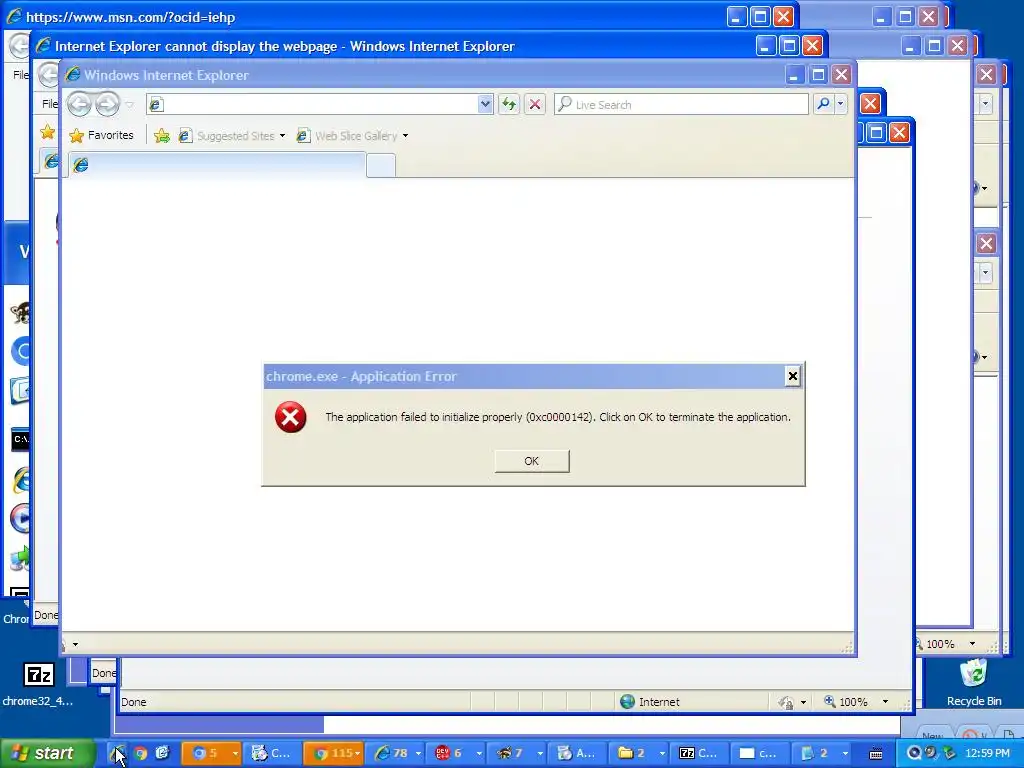The image size is (1024, 768).
Task: Open a new tab in front IE window
Action: click(381, 165)
